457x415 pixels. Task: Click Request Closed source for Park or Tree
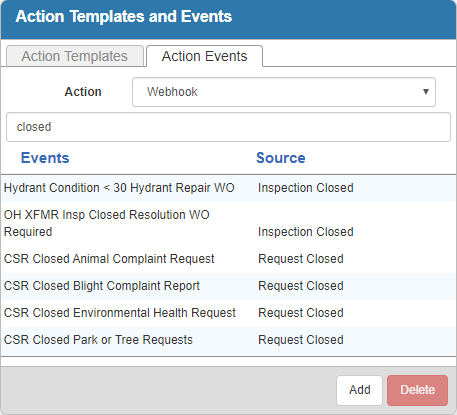(301, 340)
